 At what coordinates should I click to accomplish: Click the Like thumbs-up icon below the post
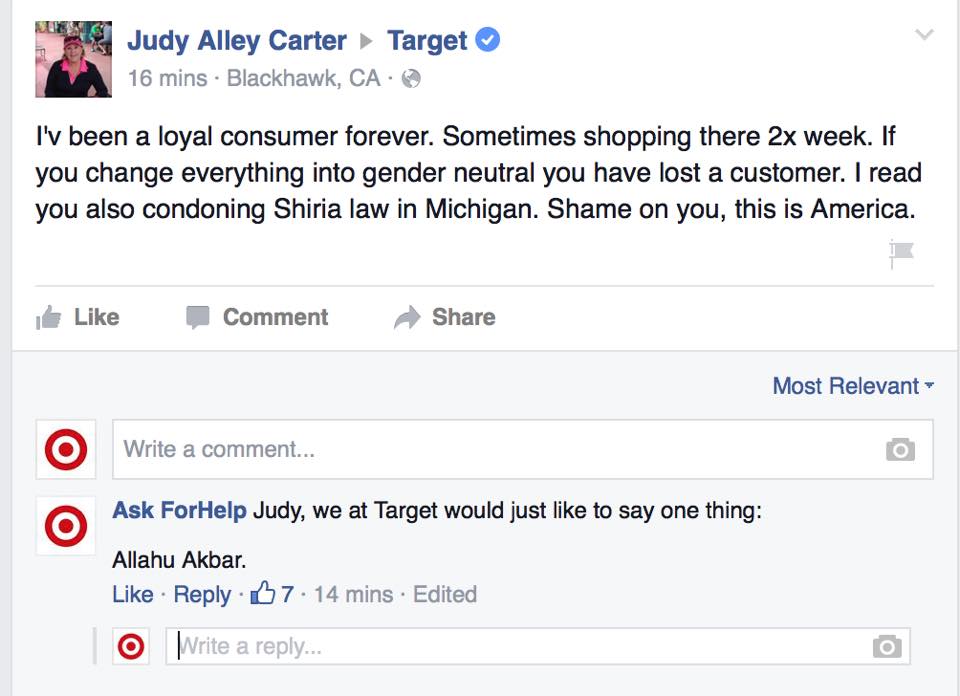(48, 317)
